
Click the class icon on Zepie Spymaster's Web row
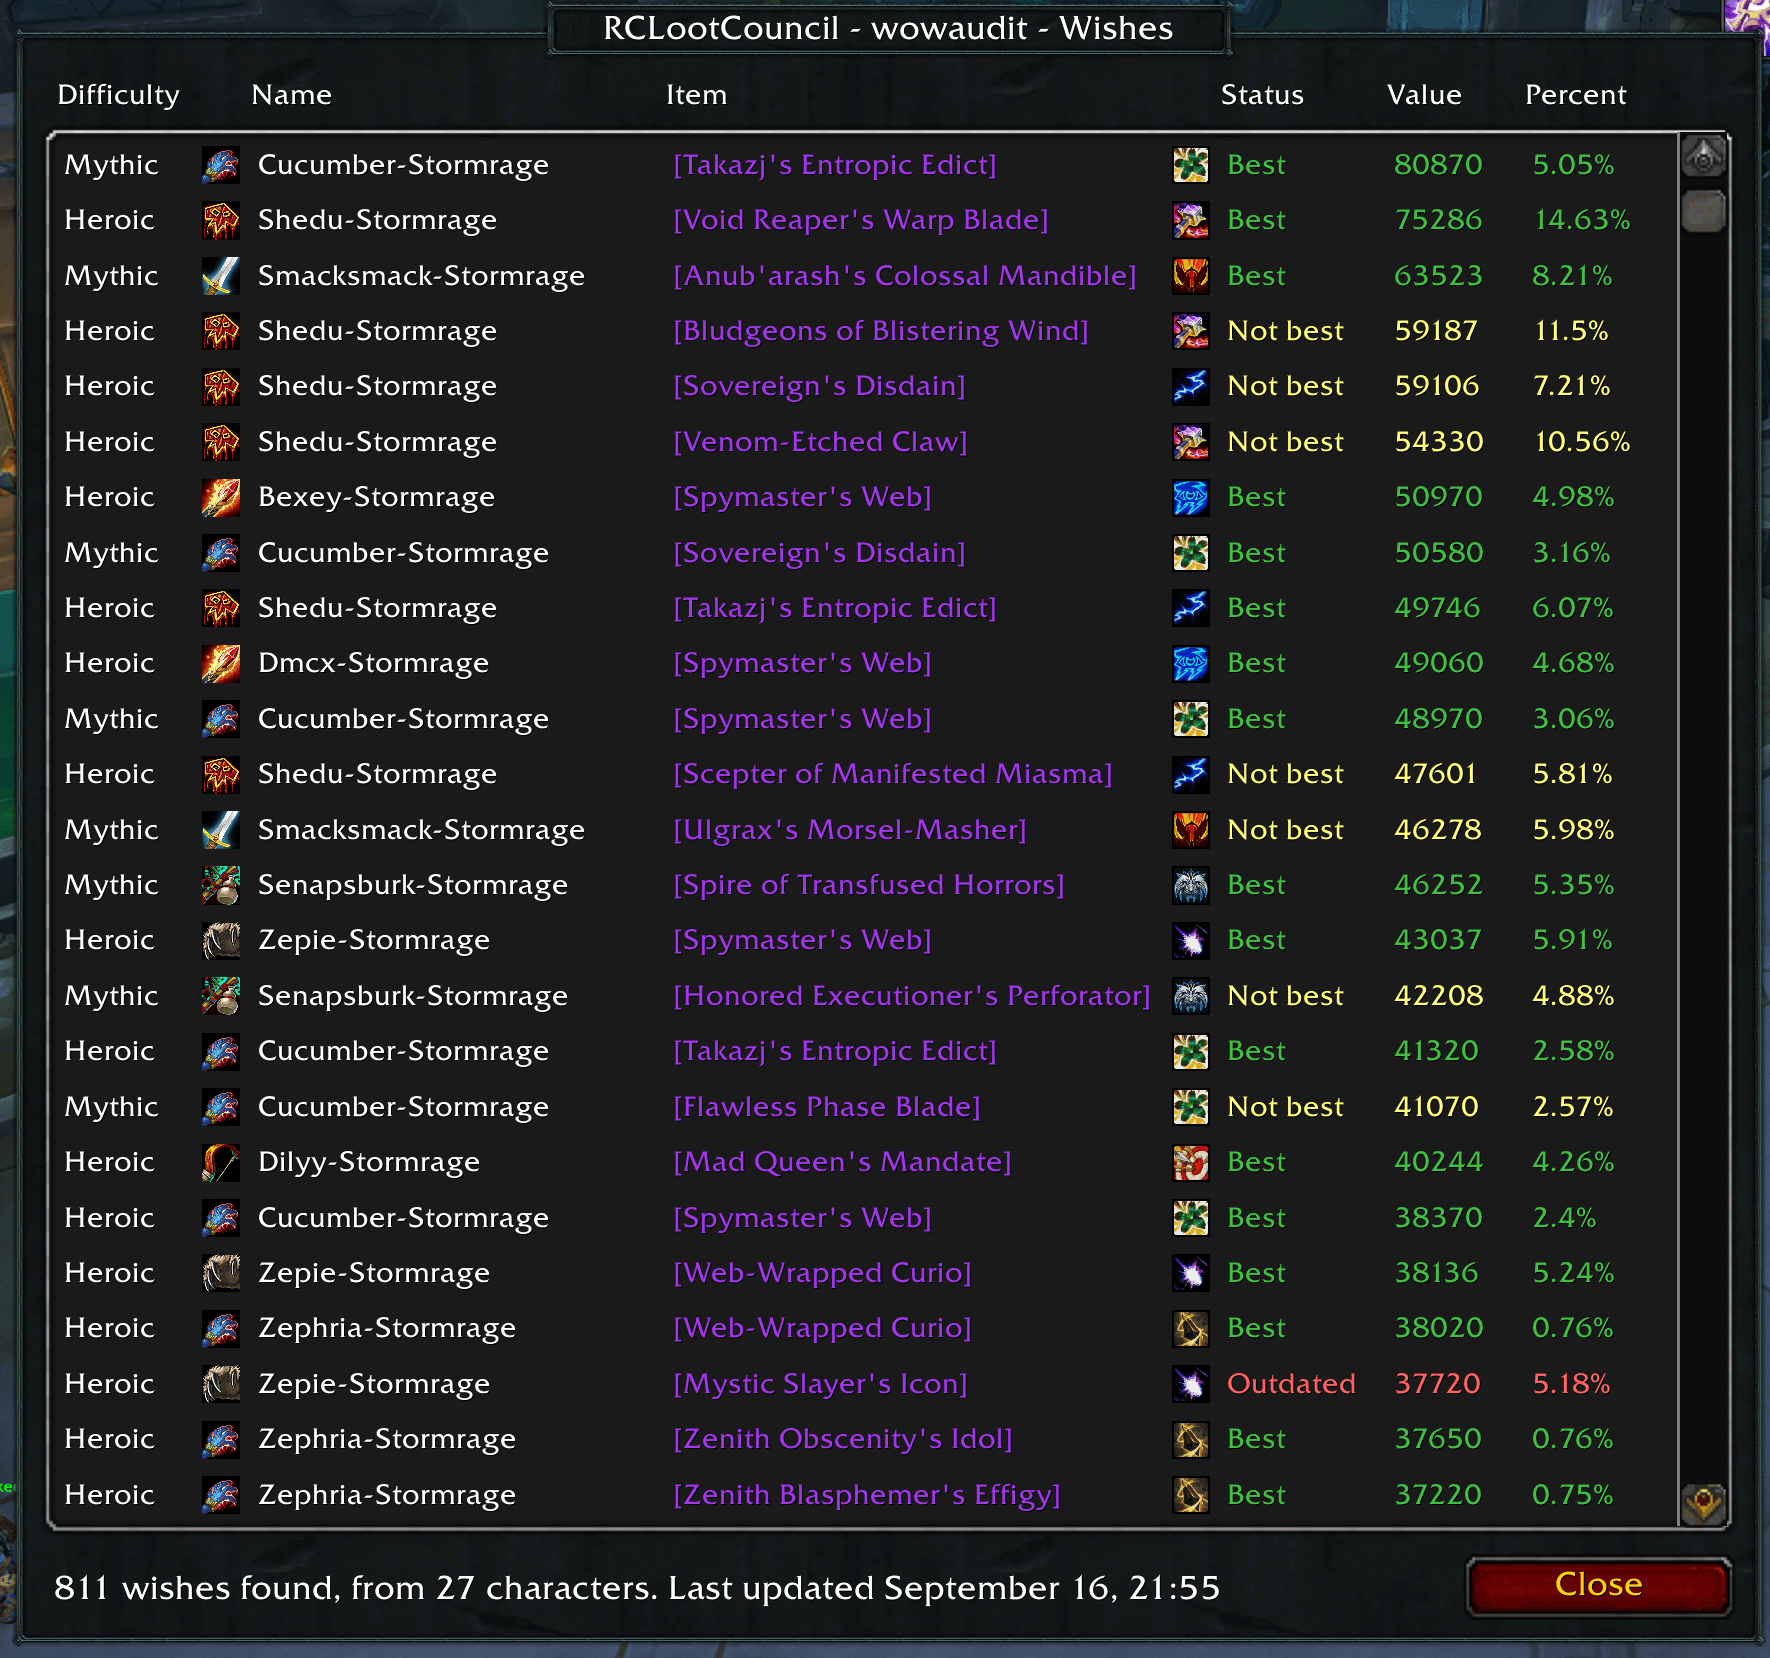220,940
